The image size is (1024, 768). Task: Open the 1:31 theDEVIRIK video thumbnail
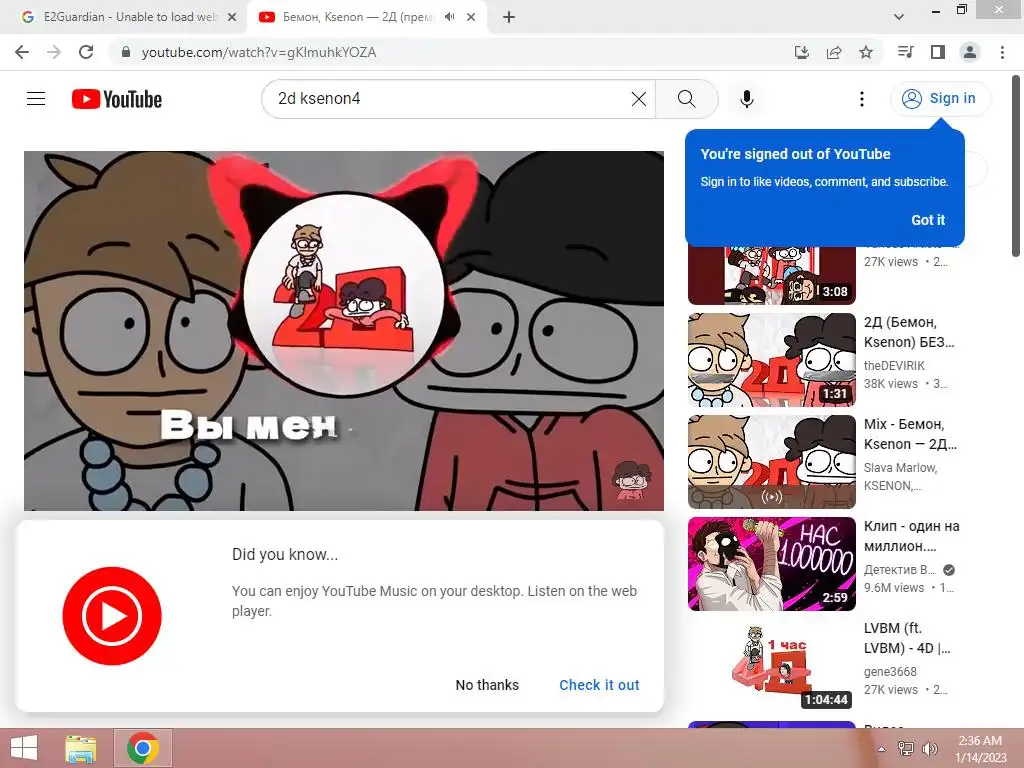(771, 360)
